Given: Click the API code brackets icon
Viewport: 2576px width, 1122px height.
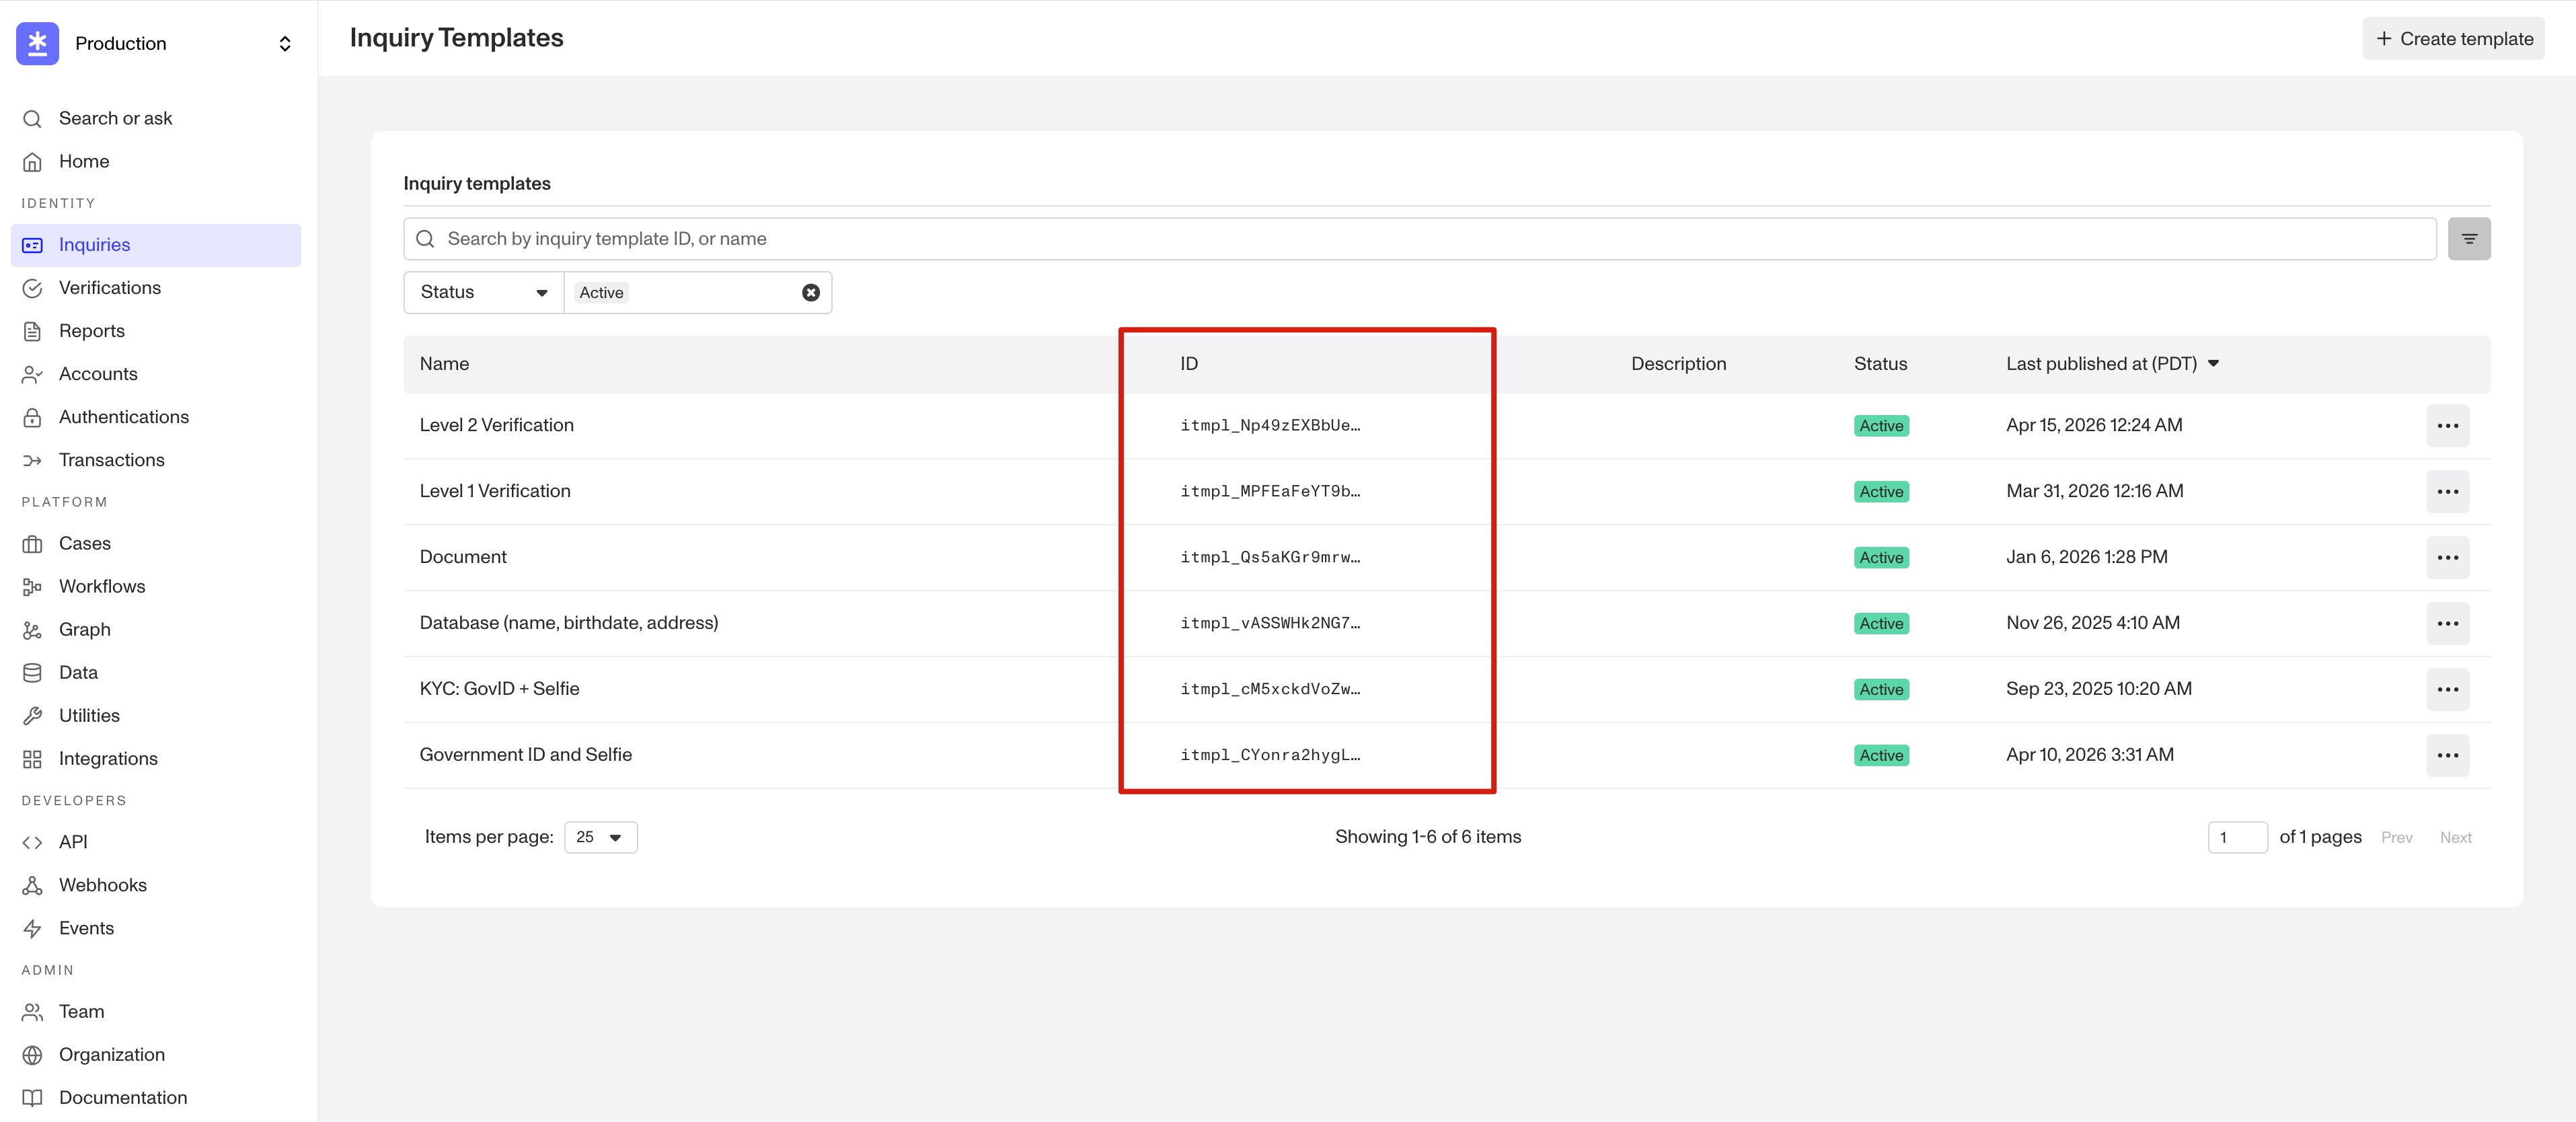Looking at the screenshot, I should tap(32, 842).
